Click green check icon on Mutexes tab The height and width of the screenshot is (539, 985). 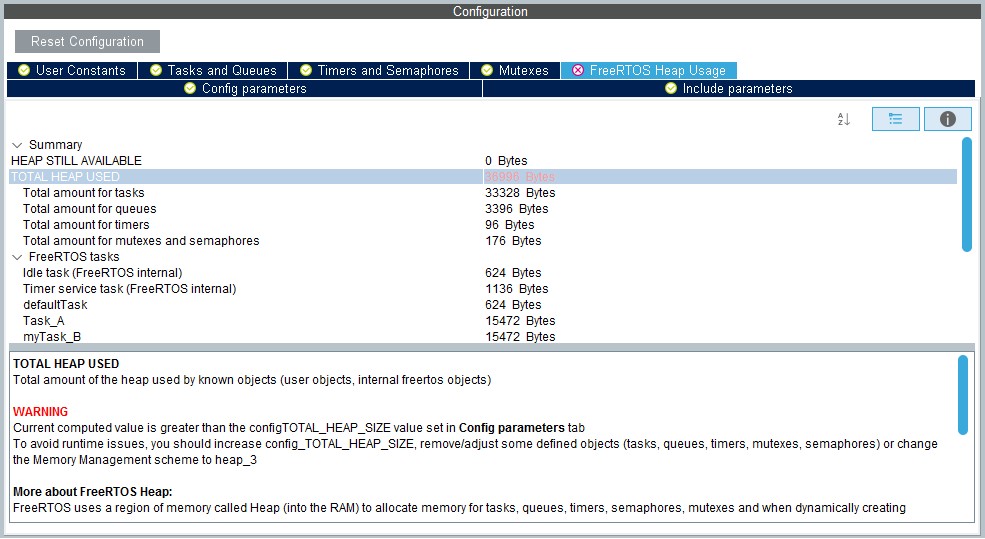(x=487, y=70)
